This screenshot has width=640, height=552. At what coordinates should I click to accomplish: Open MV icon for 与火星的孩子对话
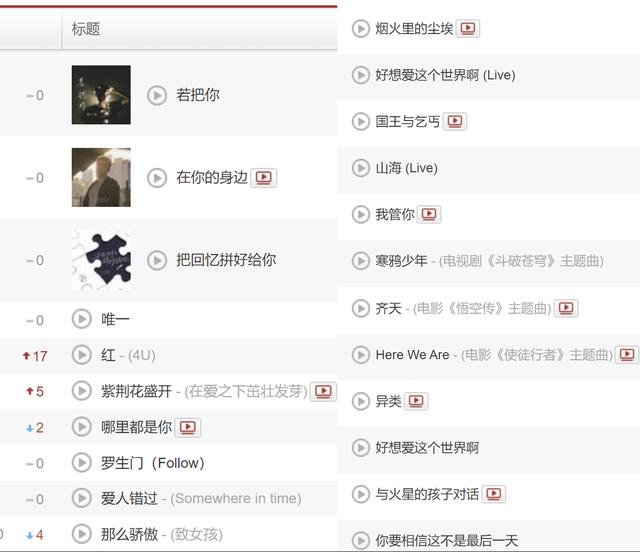[494, 494]
